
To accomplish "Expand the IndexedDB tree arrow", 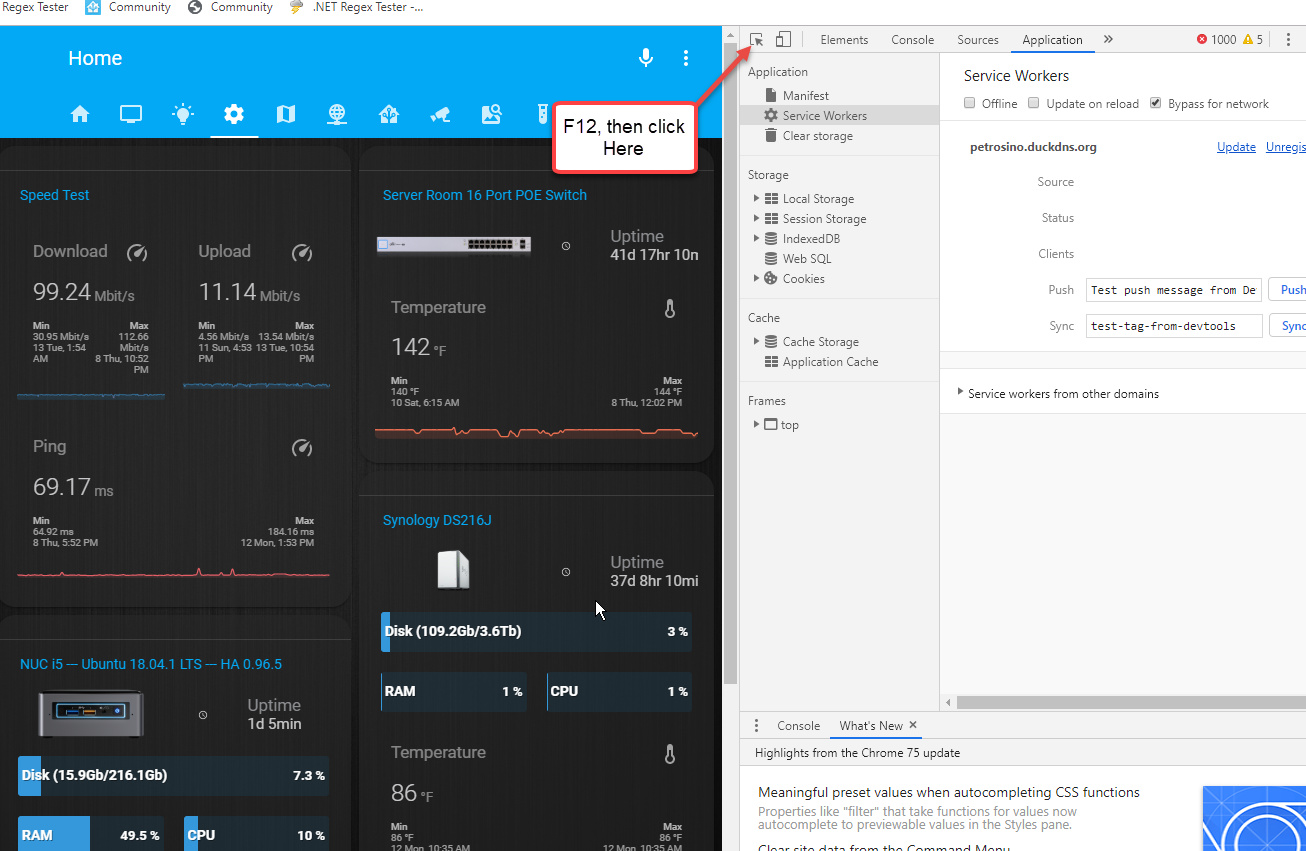I will click(x=757, y=239).
